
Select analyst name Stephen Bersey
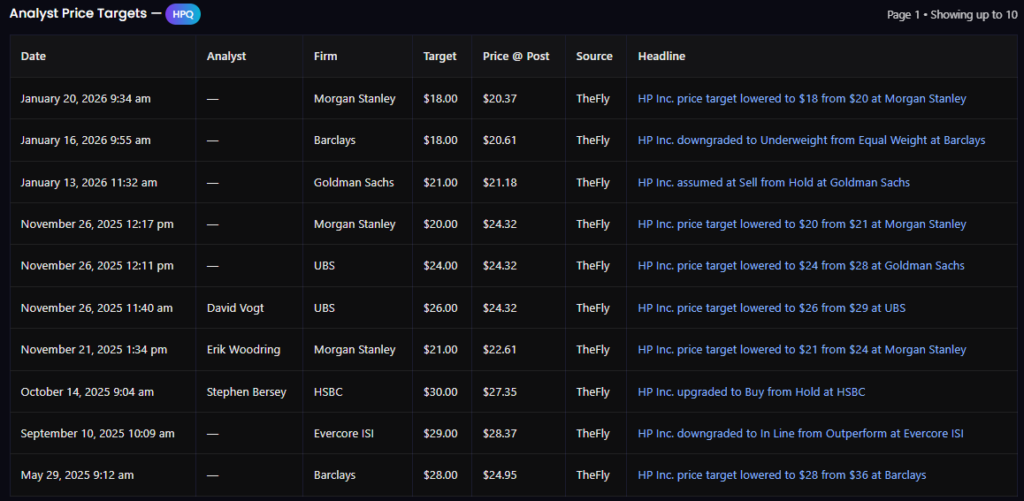click(x=246, y=392)
